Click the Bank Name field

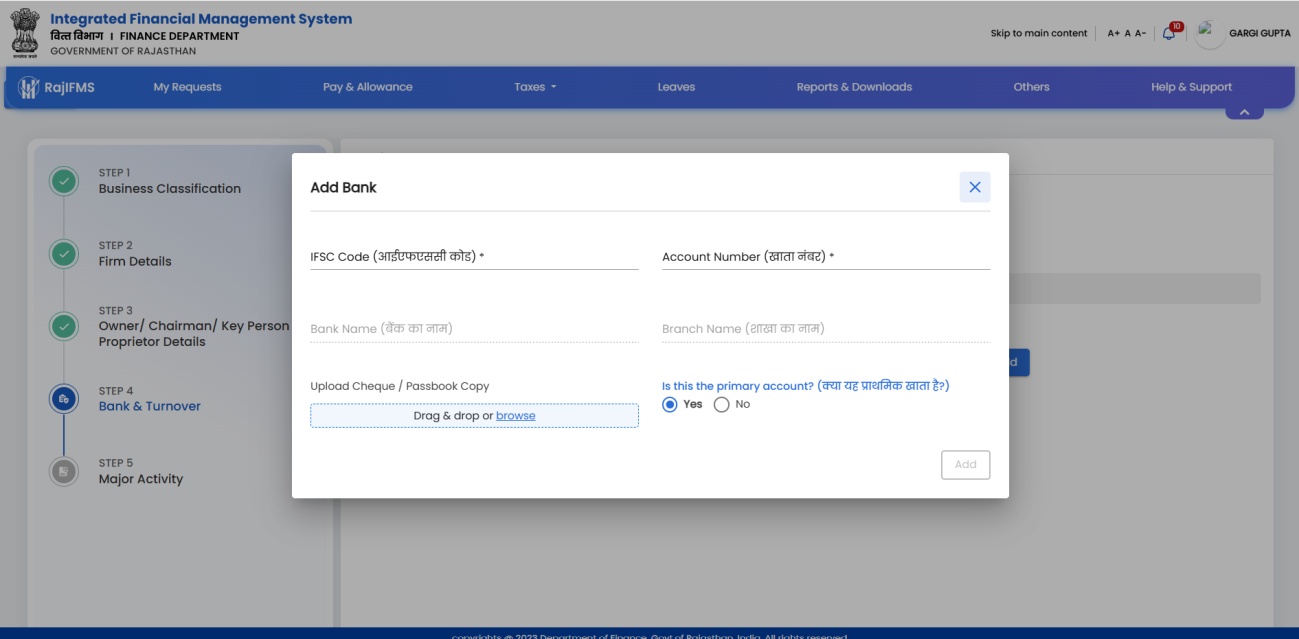pos(474,329)
